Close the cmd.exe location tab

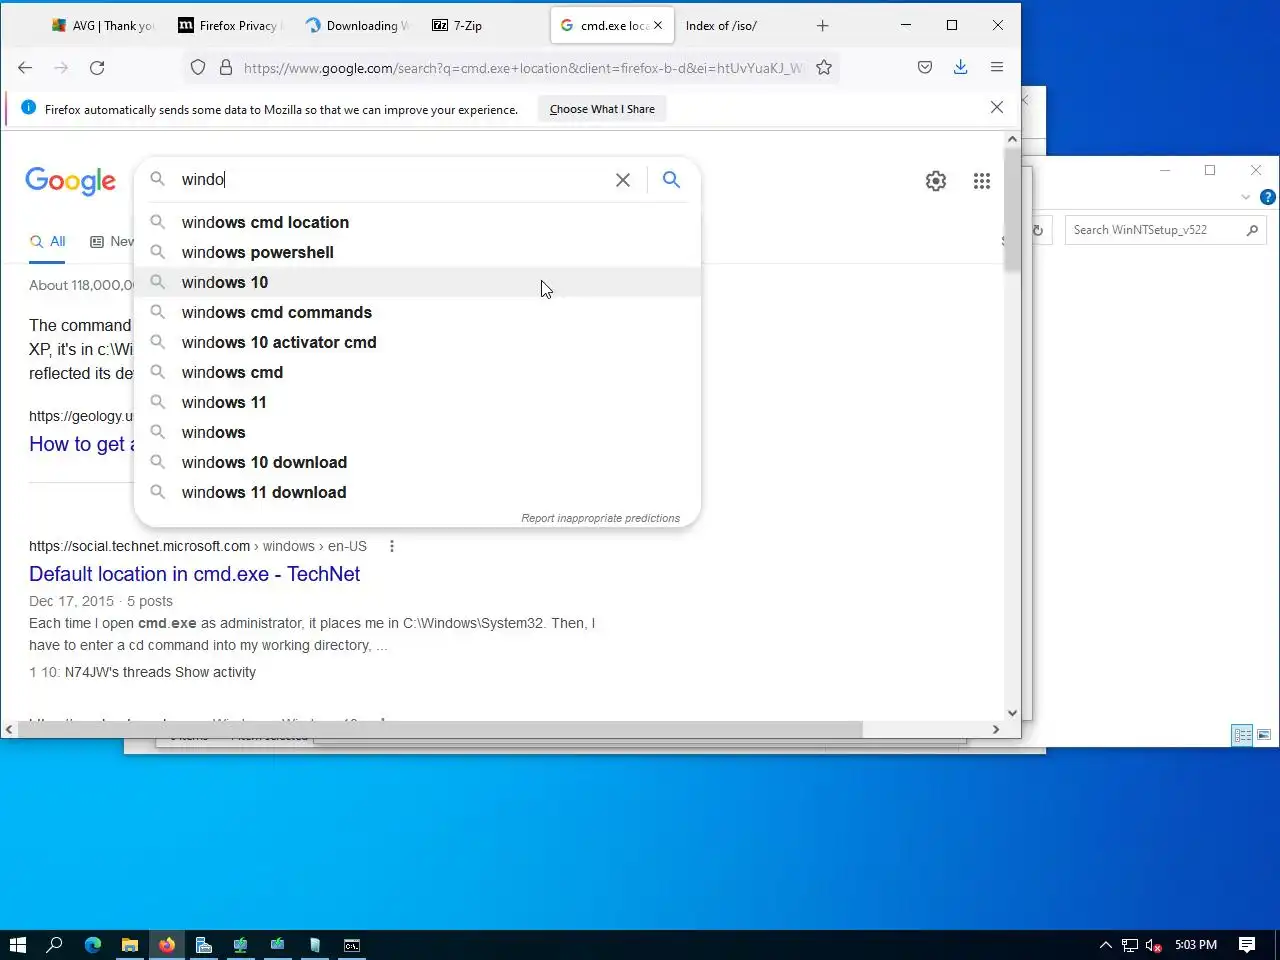pos(658,25)
